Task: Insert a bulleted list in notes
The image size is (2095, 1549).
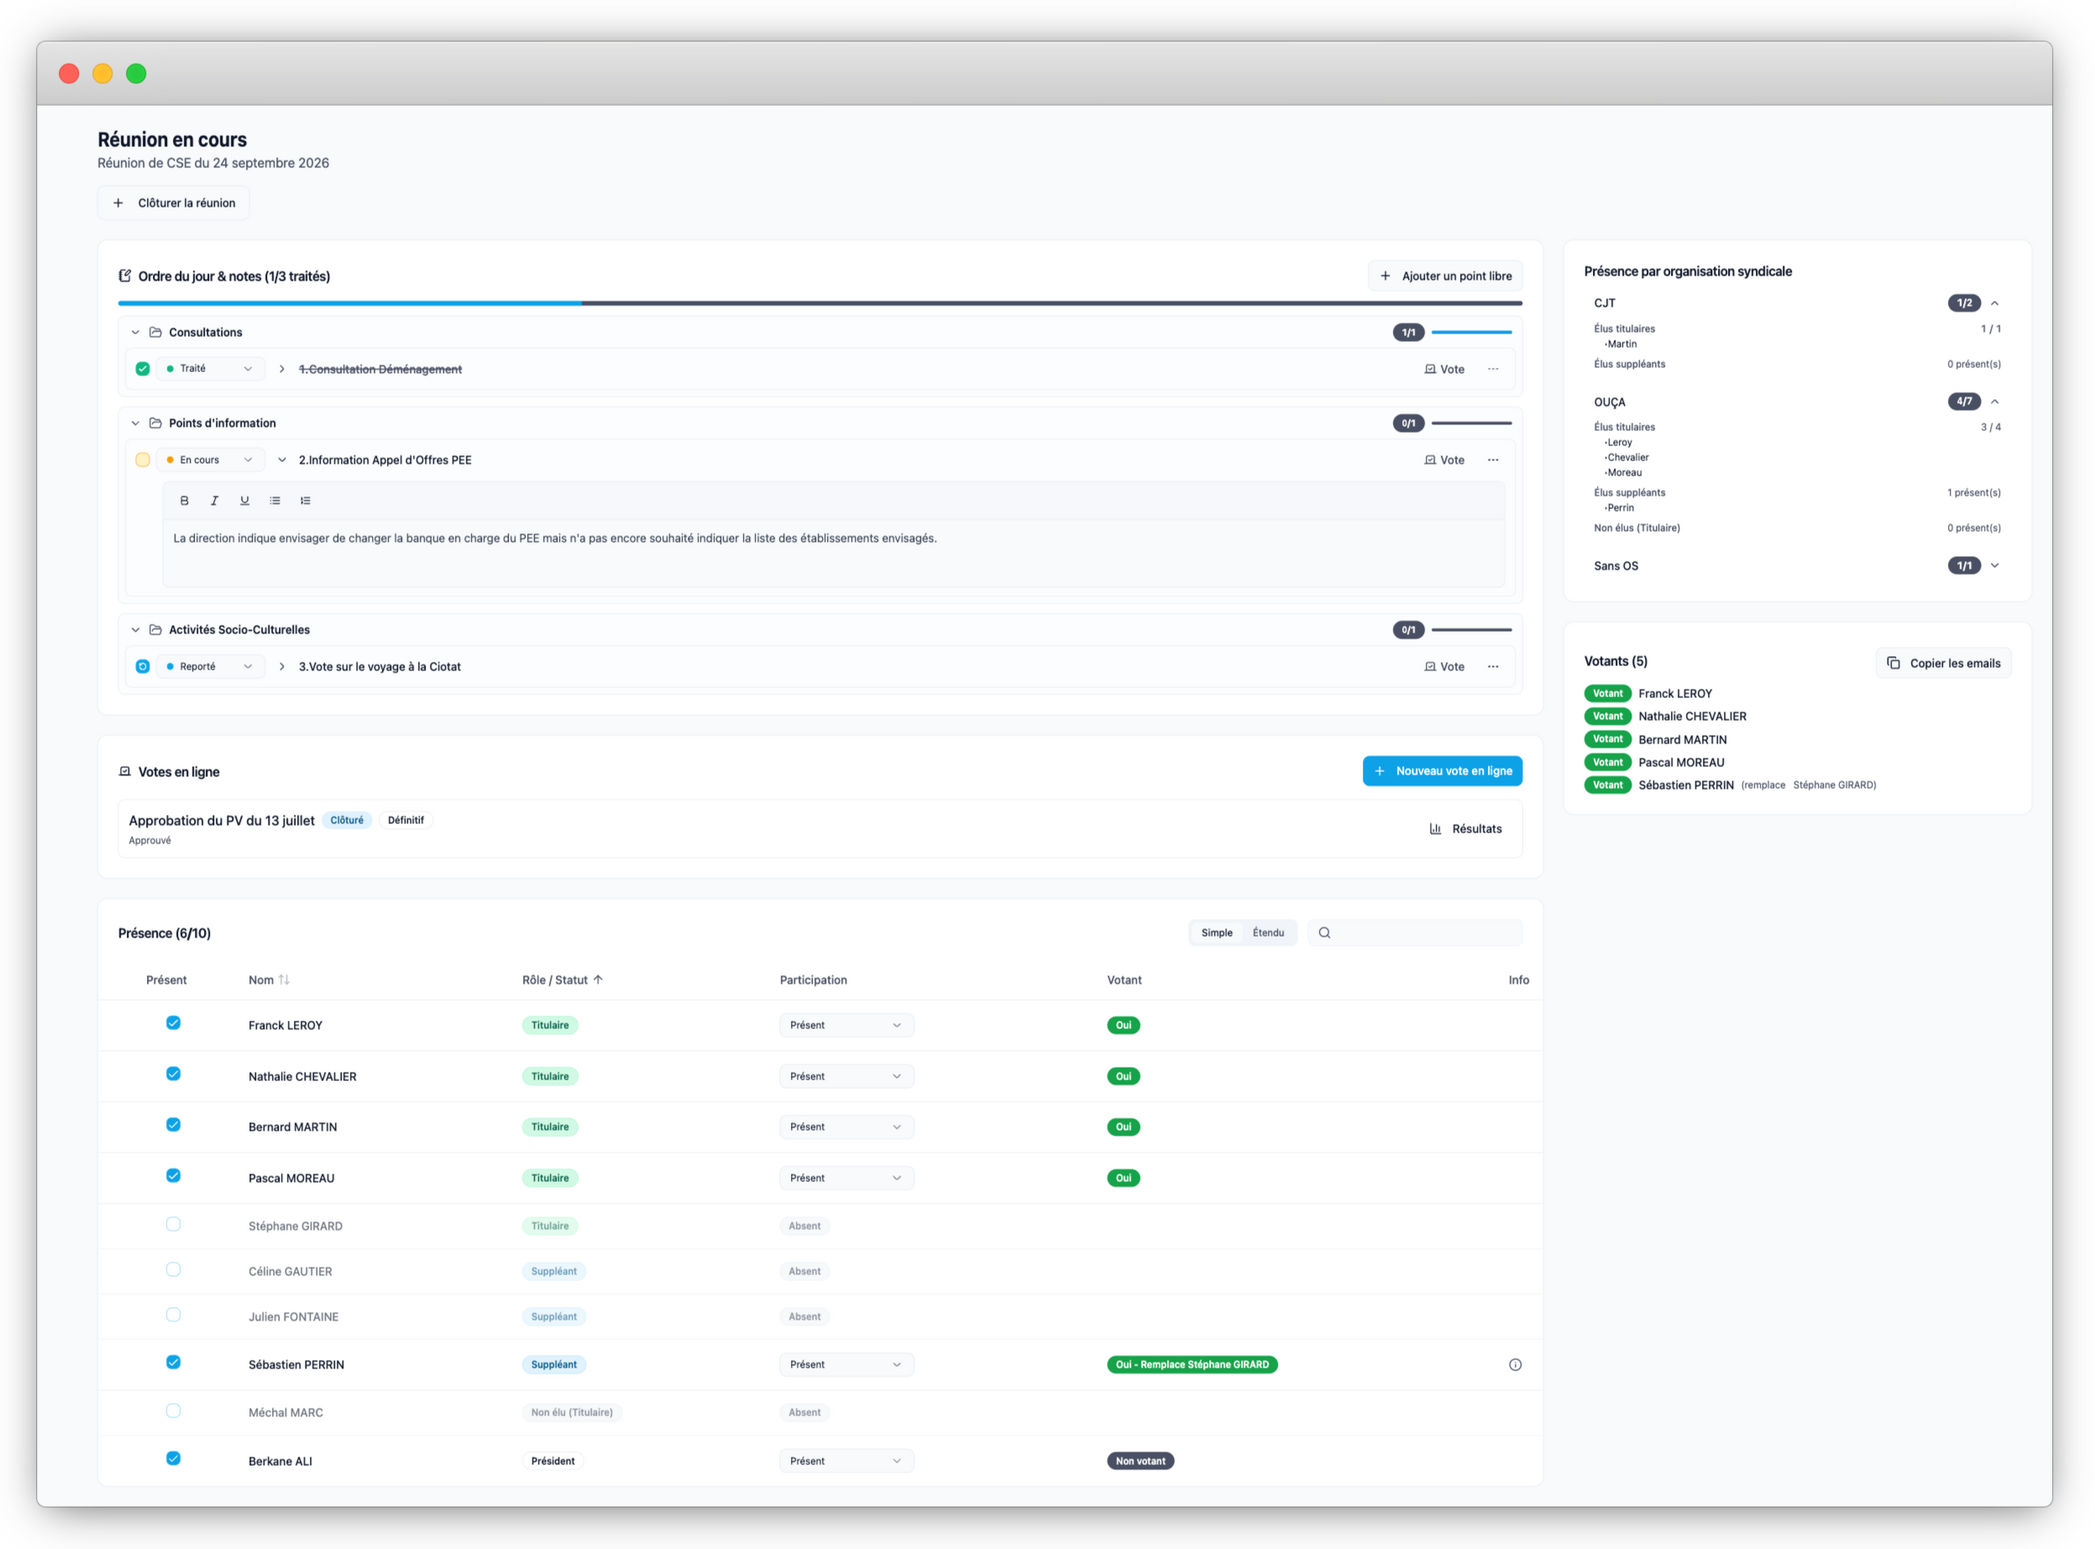Action: pos(275,501)
